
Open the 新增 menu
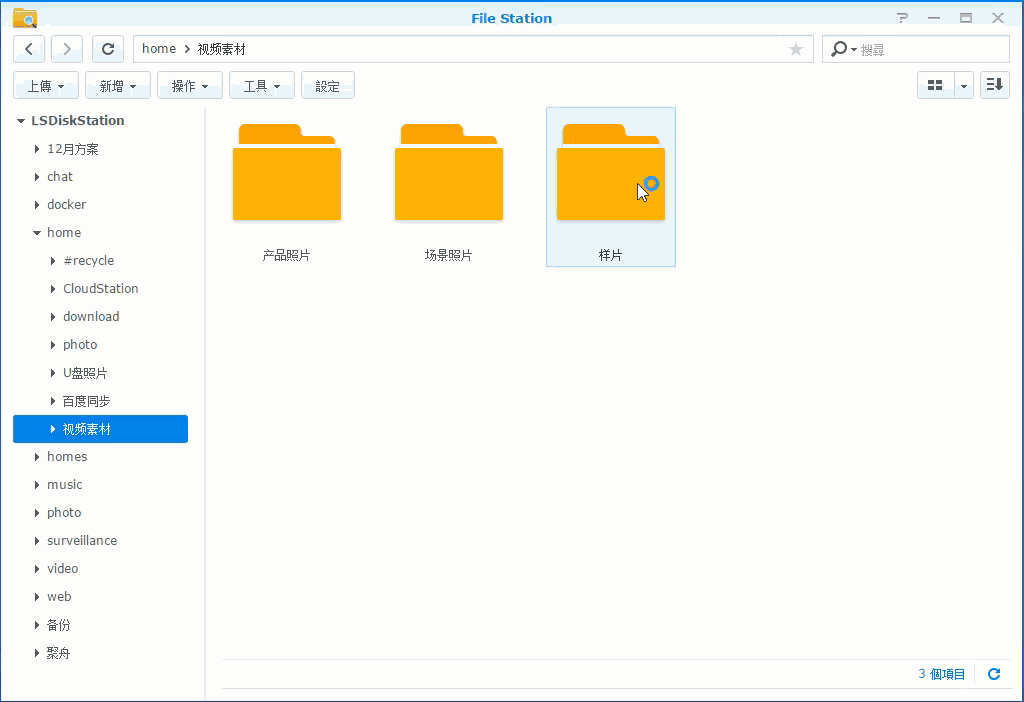(x=117, y=85)
